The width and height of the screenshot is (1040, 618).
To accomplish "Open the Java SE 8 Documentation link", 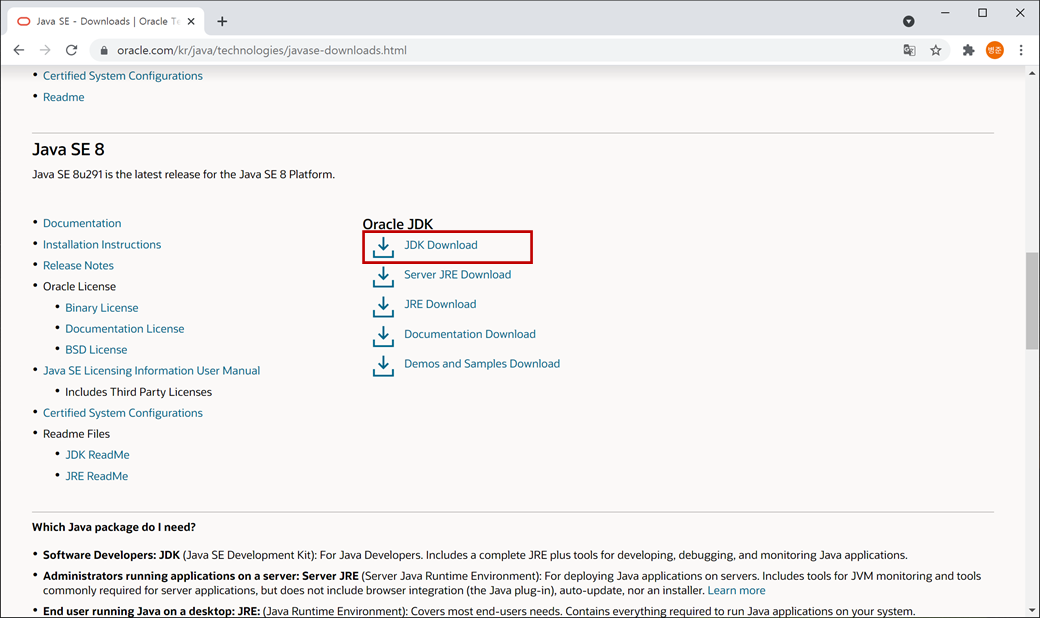I will (82, 223).
